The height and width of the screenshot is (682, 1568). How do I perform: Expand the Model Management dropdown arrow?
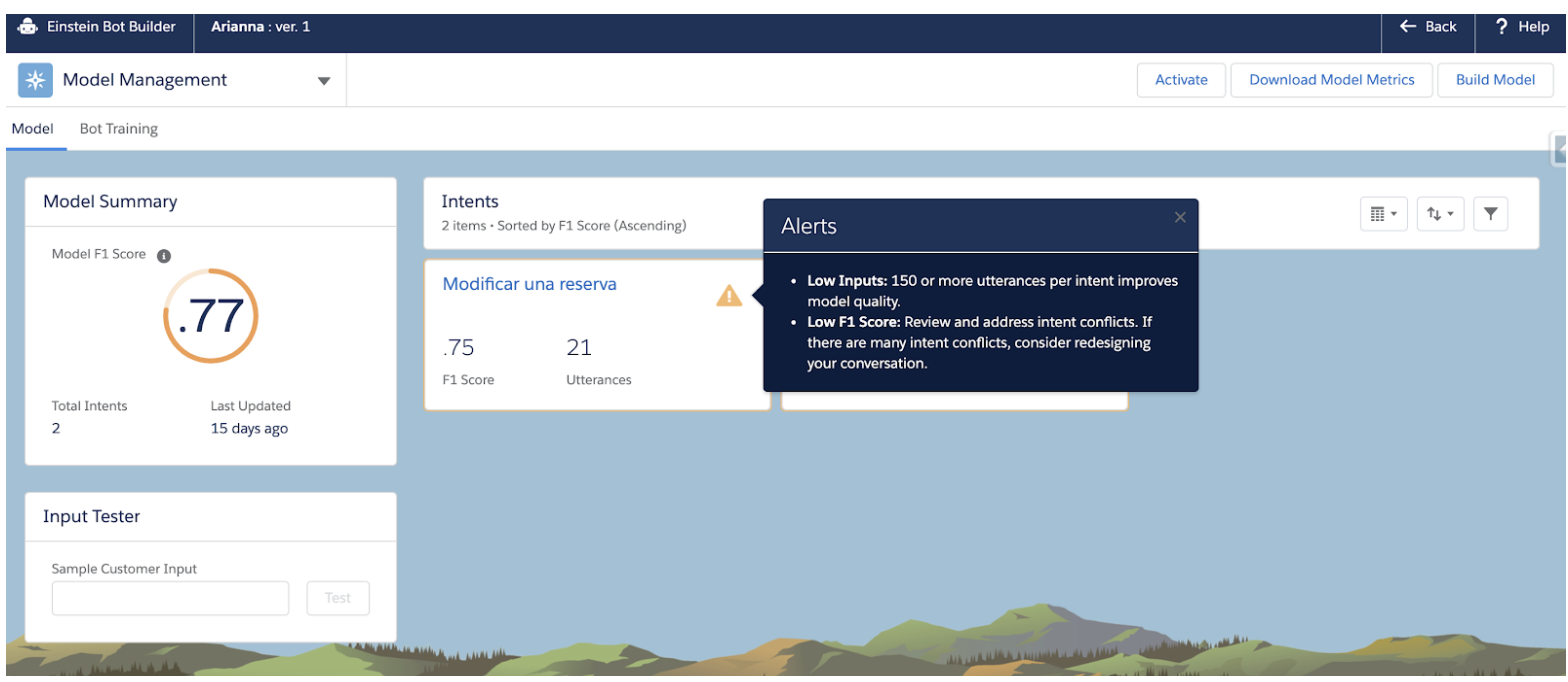pyautogui.click(x=323, y=81)
